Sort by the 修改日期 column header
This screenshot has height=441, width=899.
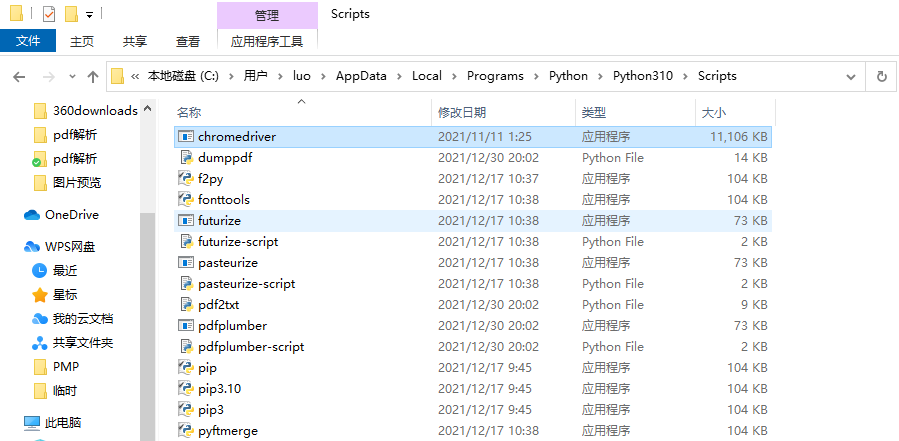click(503, 113)
